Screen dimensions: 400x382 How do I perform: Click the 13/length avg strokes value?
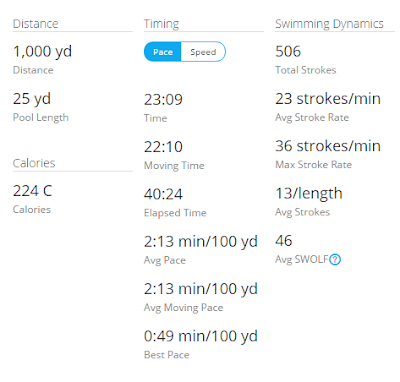(x=309, y=194)
